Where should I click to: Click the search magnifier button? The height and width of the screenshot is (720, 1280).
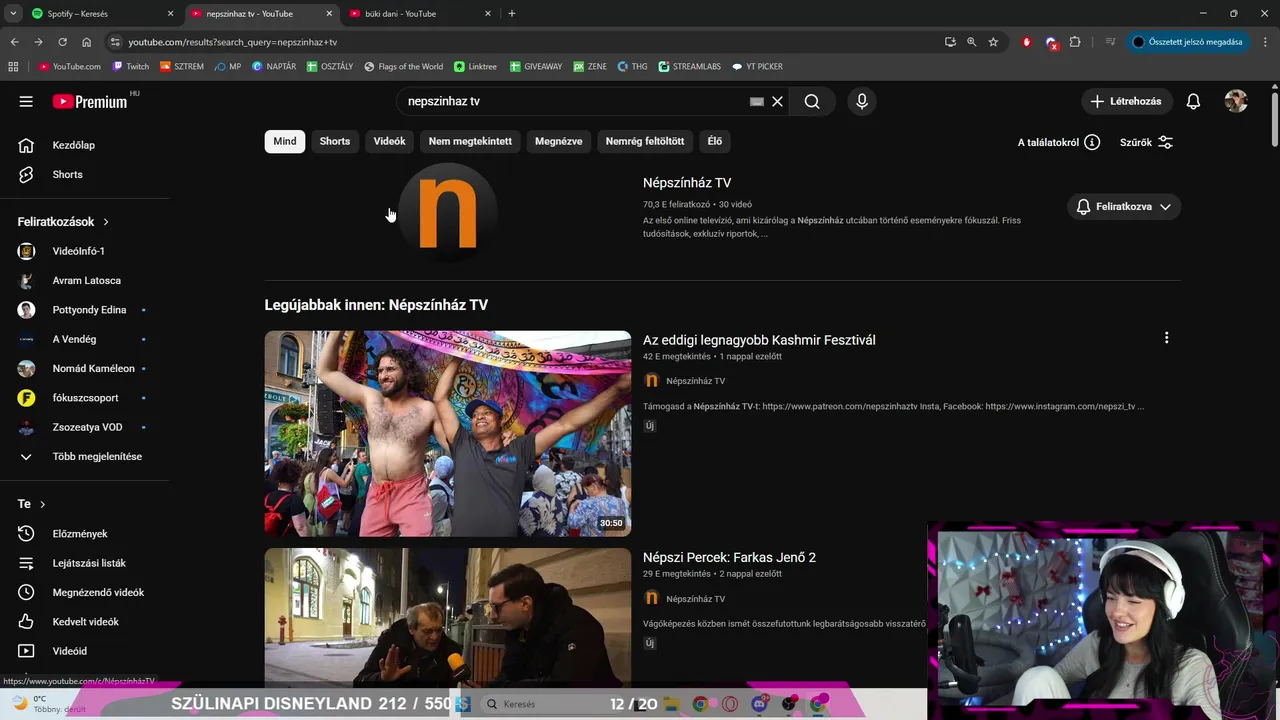(812, 101)
